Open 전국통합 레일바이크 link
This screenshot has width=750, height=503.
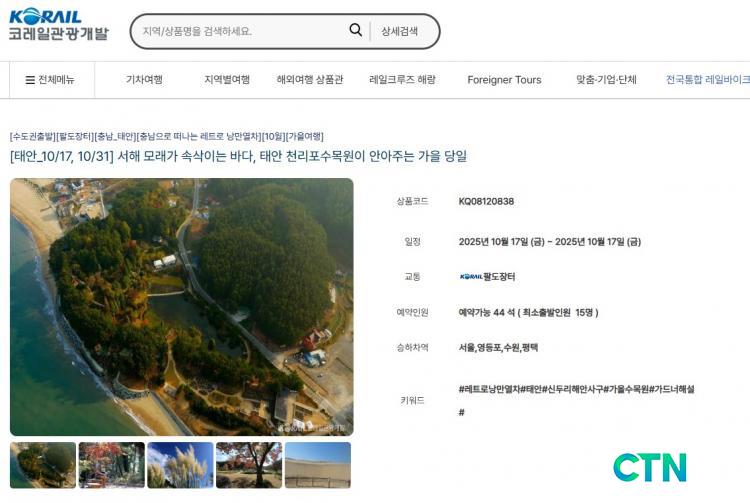tap(708, 80)
